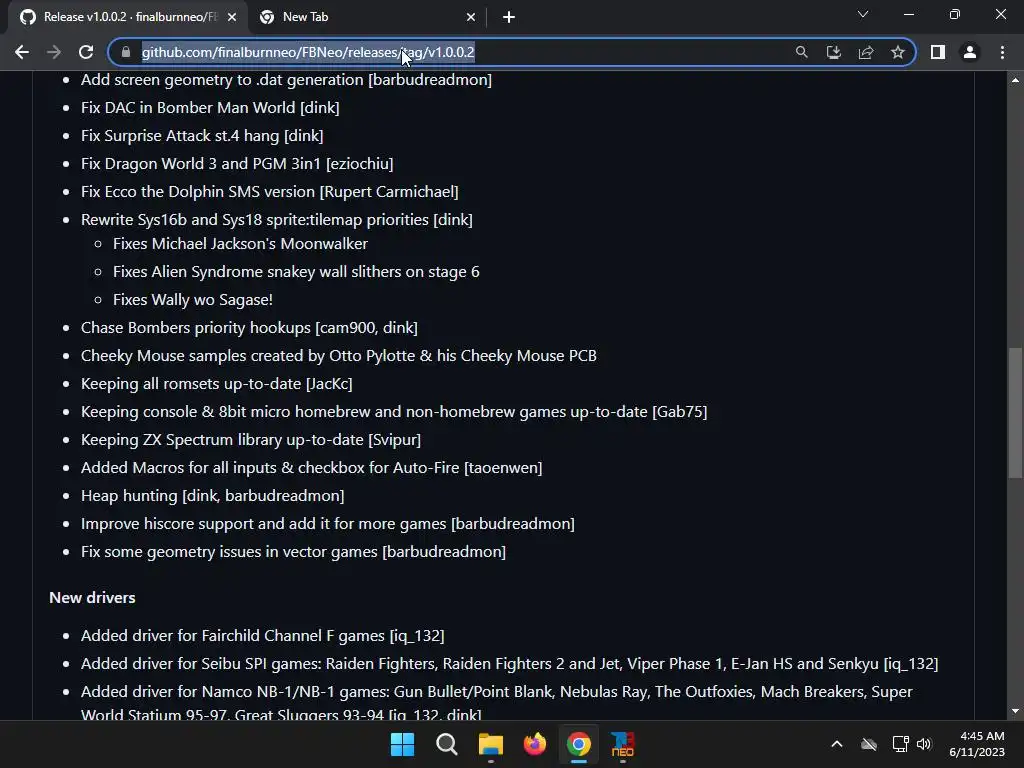Click 'Fixes Michael Jackson's Moonwalker' item
Screen dimensions: 1024x768
(240, 244)
